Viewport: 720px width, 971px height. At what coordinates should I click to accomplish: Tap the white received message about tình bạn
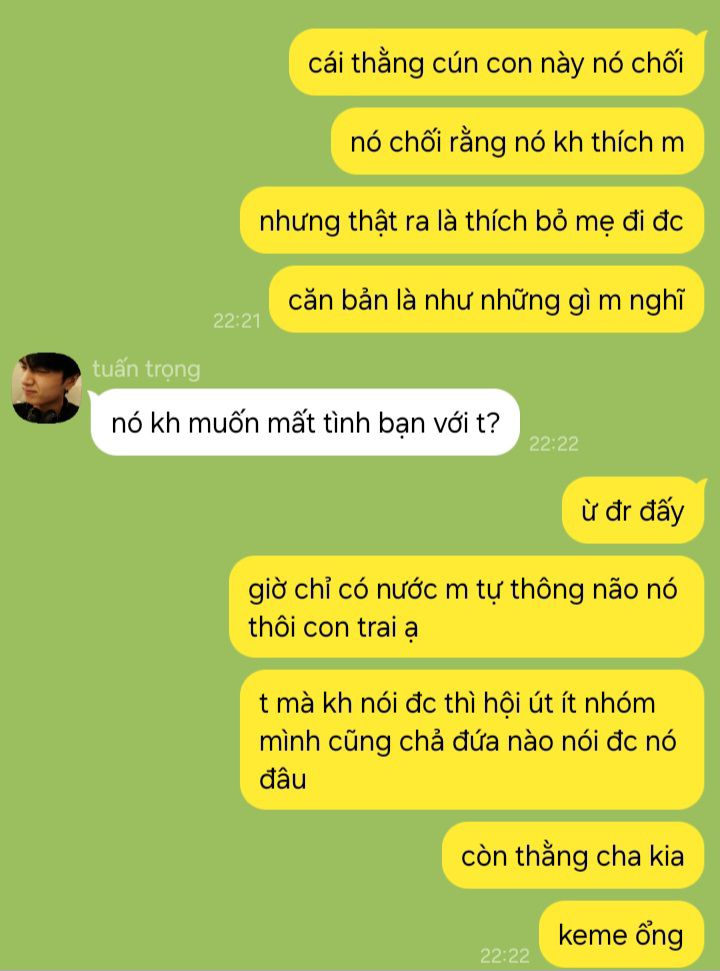[x=305, y=422]
